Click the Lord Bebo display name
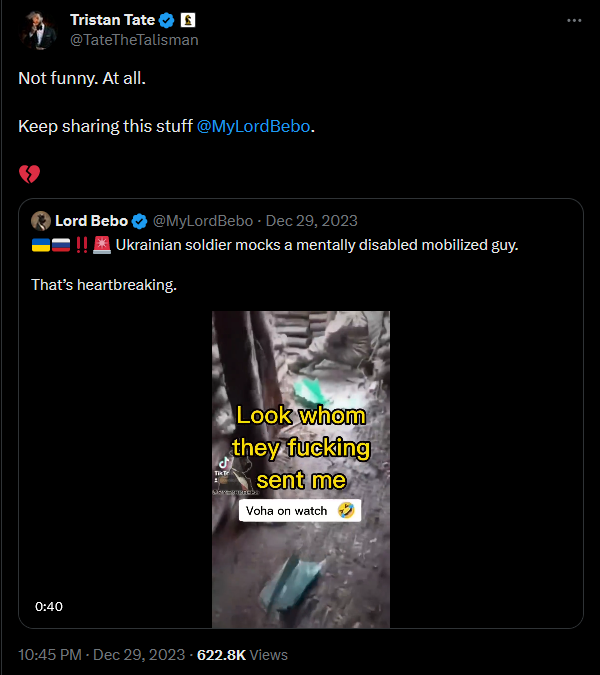Screen dimensions: 600x675 click(x=92, y=221)
